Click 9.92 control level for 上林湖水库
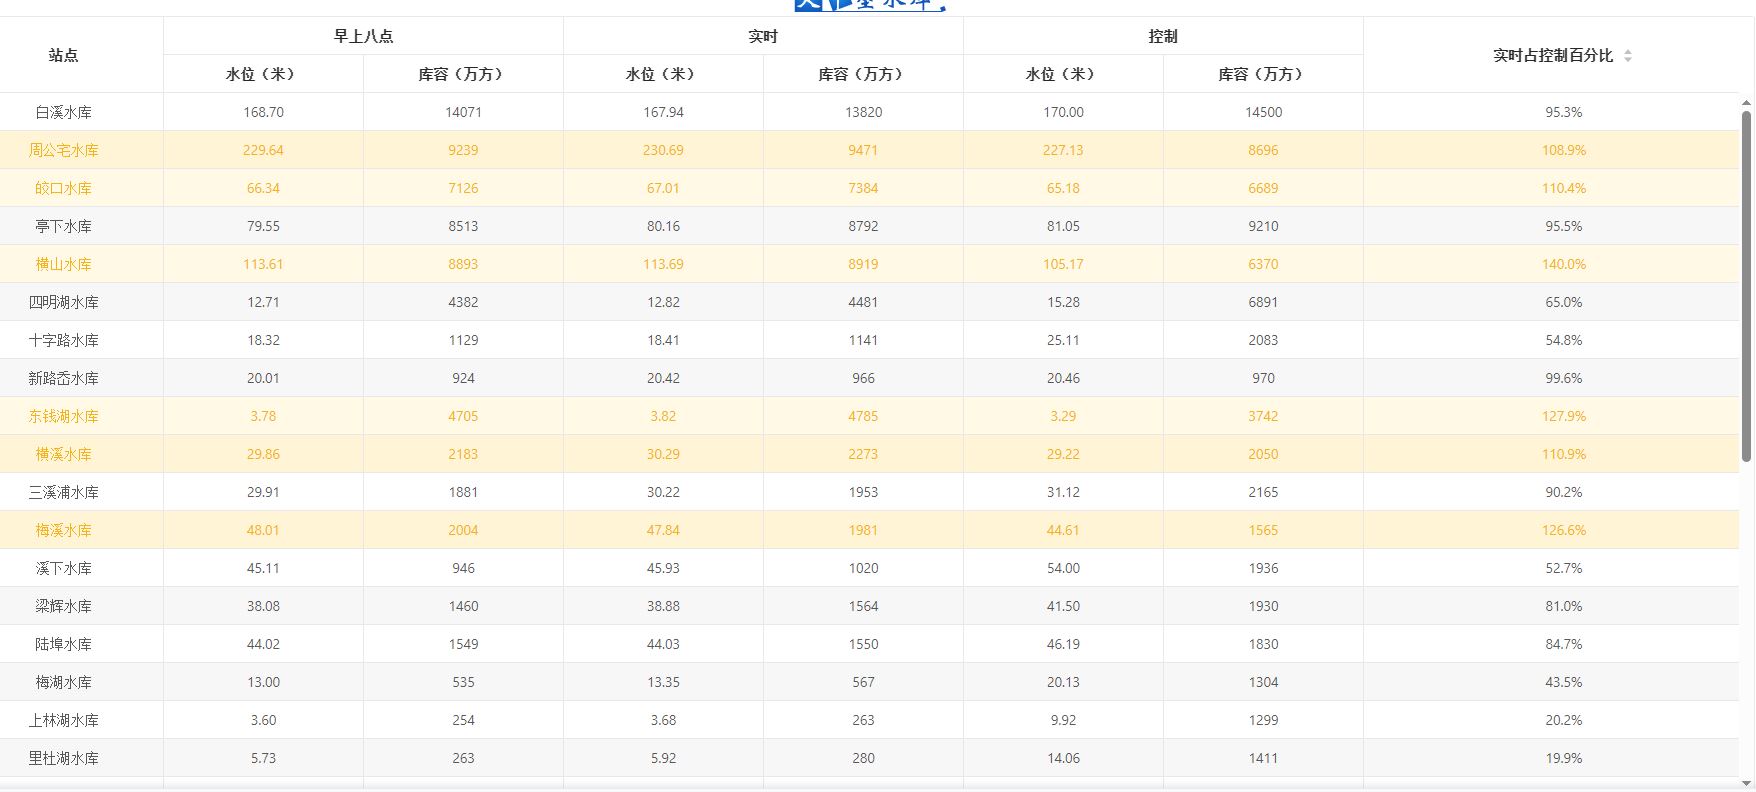 pyautogui.click(x=1063, y=720)
